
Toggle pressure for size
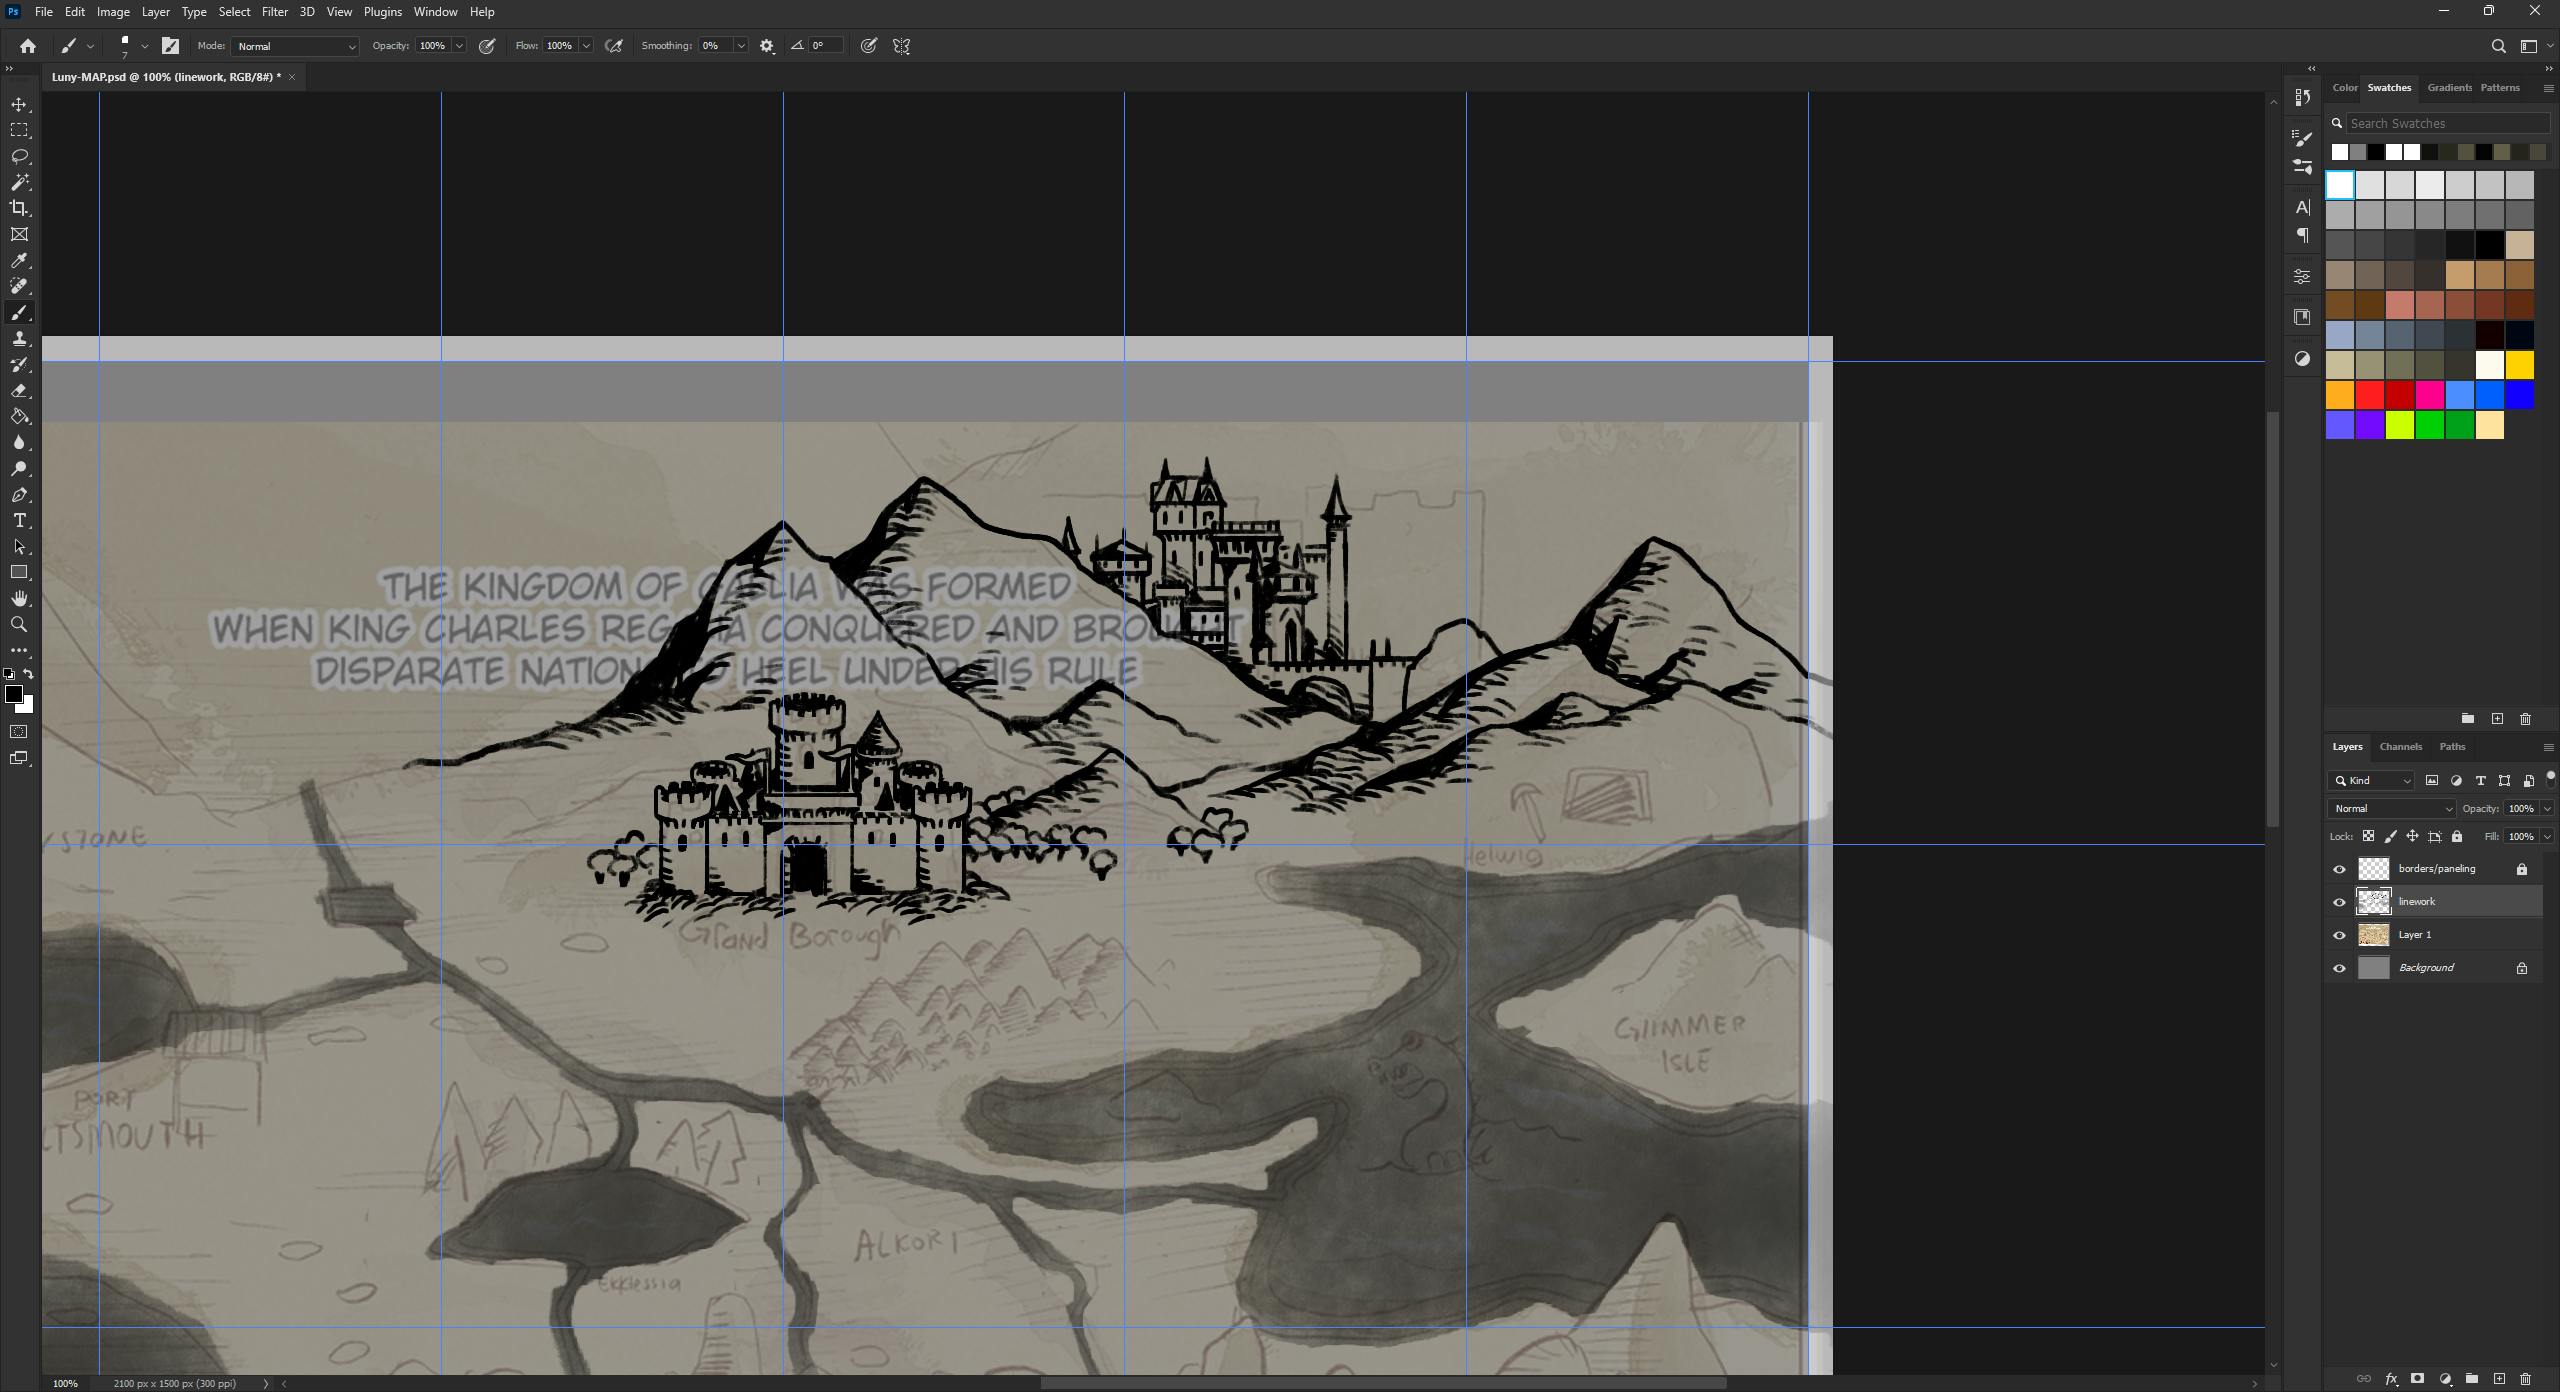coord(869,46)
